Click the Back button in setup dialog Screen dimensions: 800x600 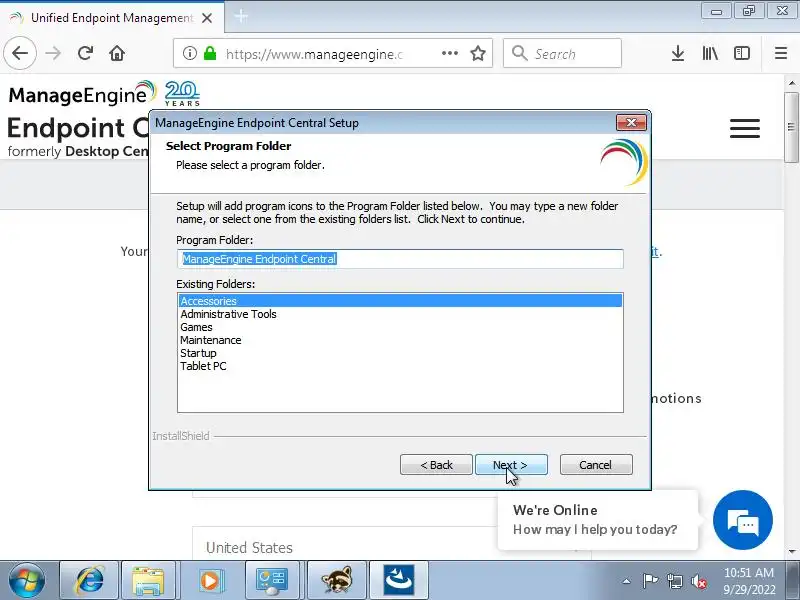(436, 465)
